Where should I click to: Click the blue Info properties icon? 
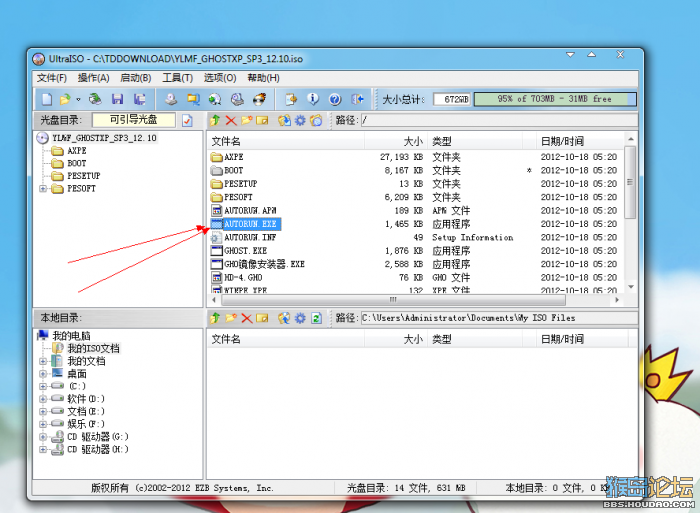coord(313,99)
